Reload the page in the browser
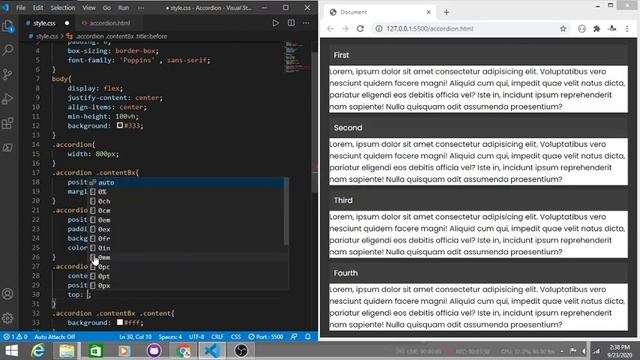Image resolution: width=640 pixels, height=360 pixels. pos(360,29)
